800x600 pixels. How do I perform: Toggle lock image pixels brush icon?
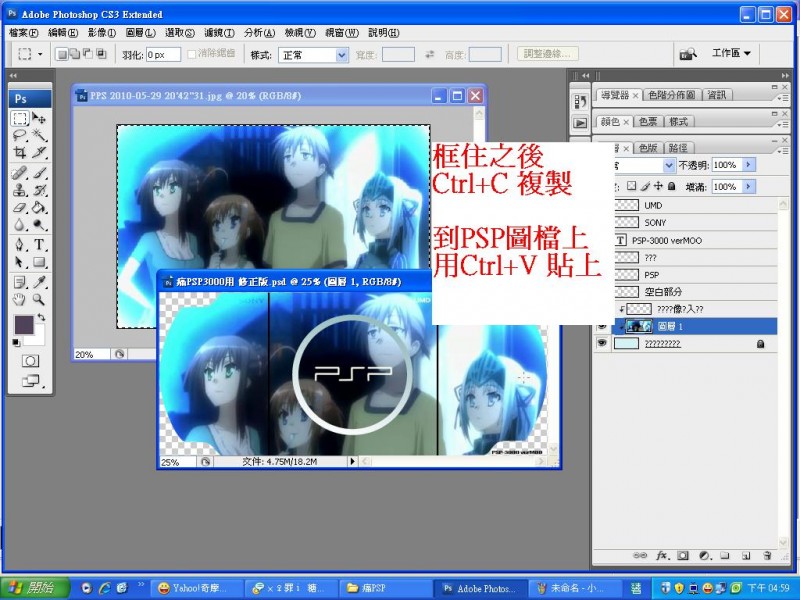[645, 186]
